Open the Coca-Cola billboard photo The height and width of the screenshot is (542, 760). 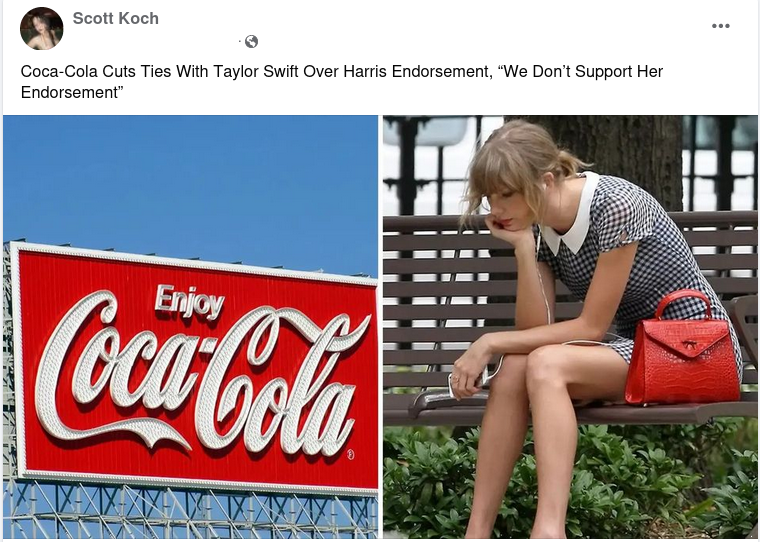(x=190, y=327)
